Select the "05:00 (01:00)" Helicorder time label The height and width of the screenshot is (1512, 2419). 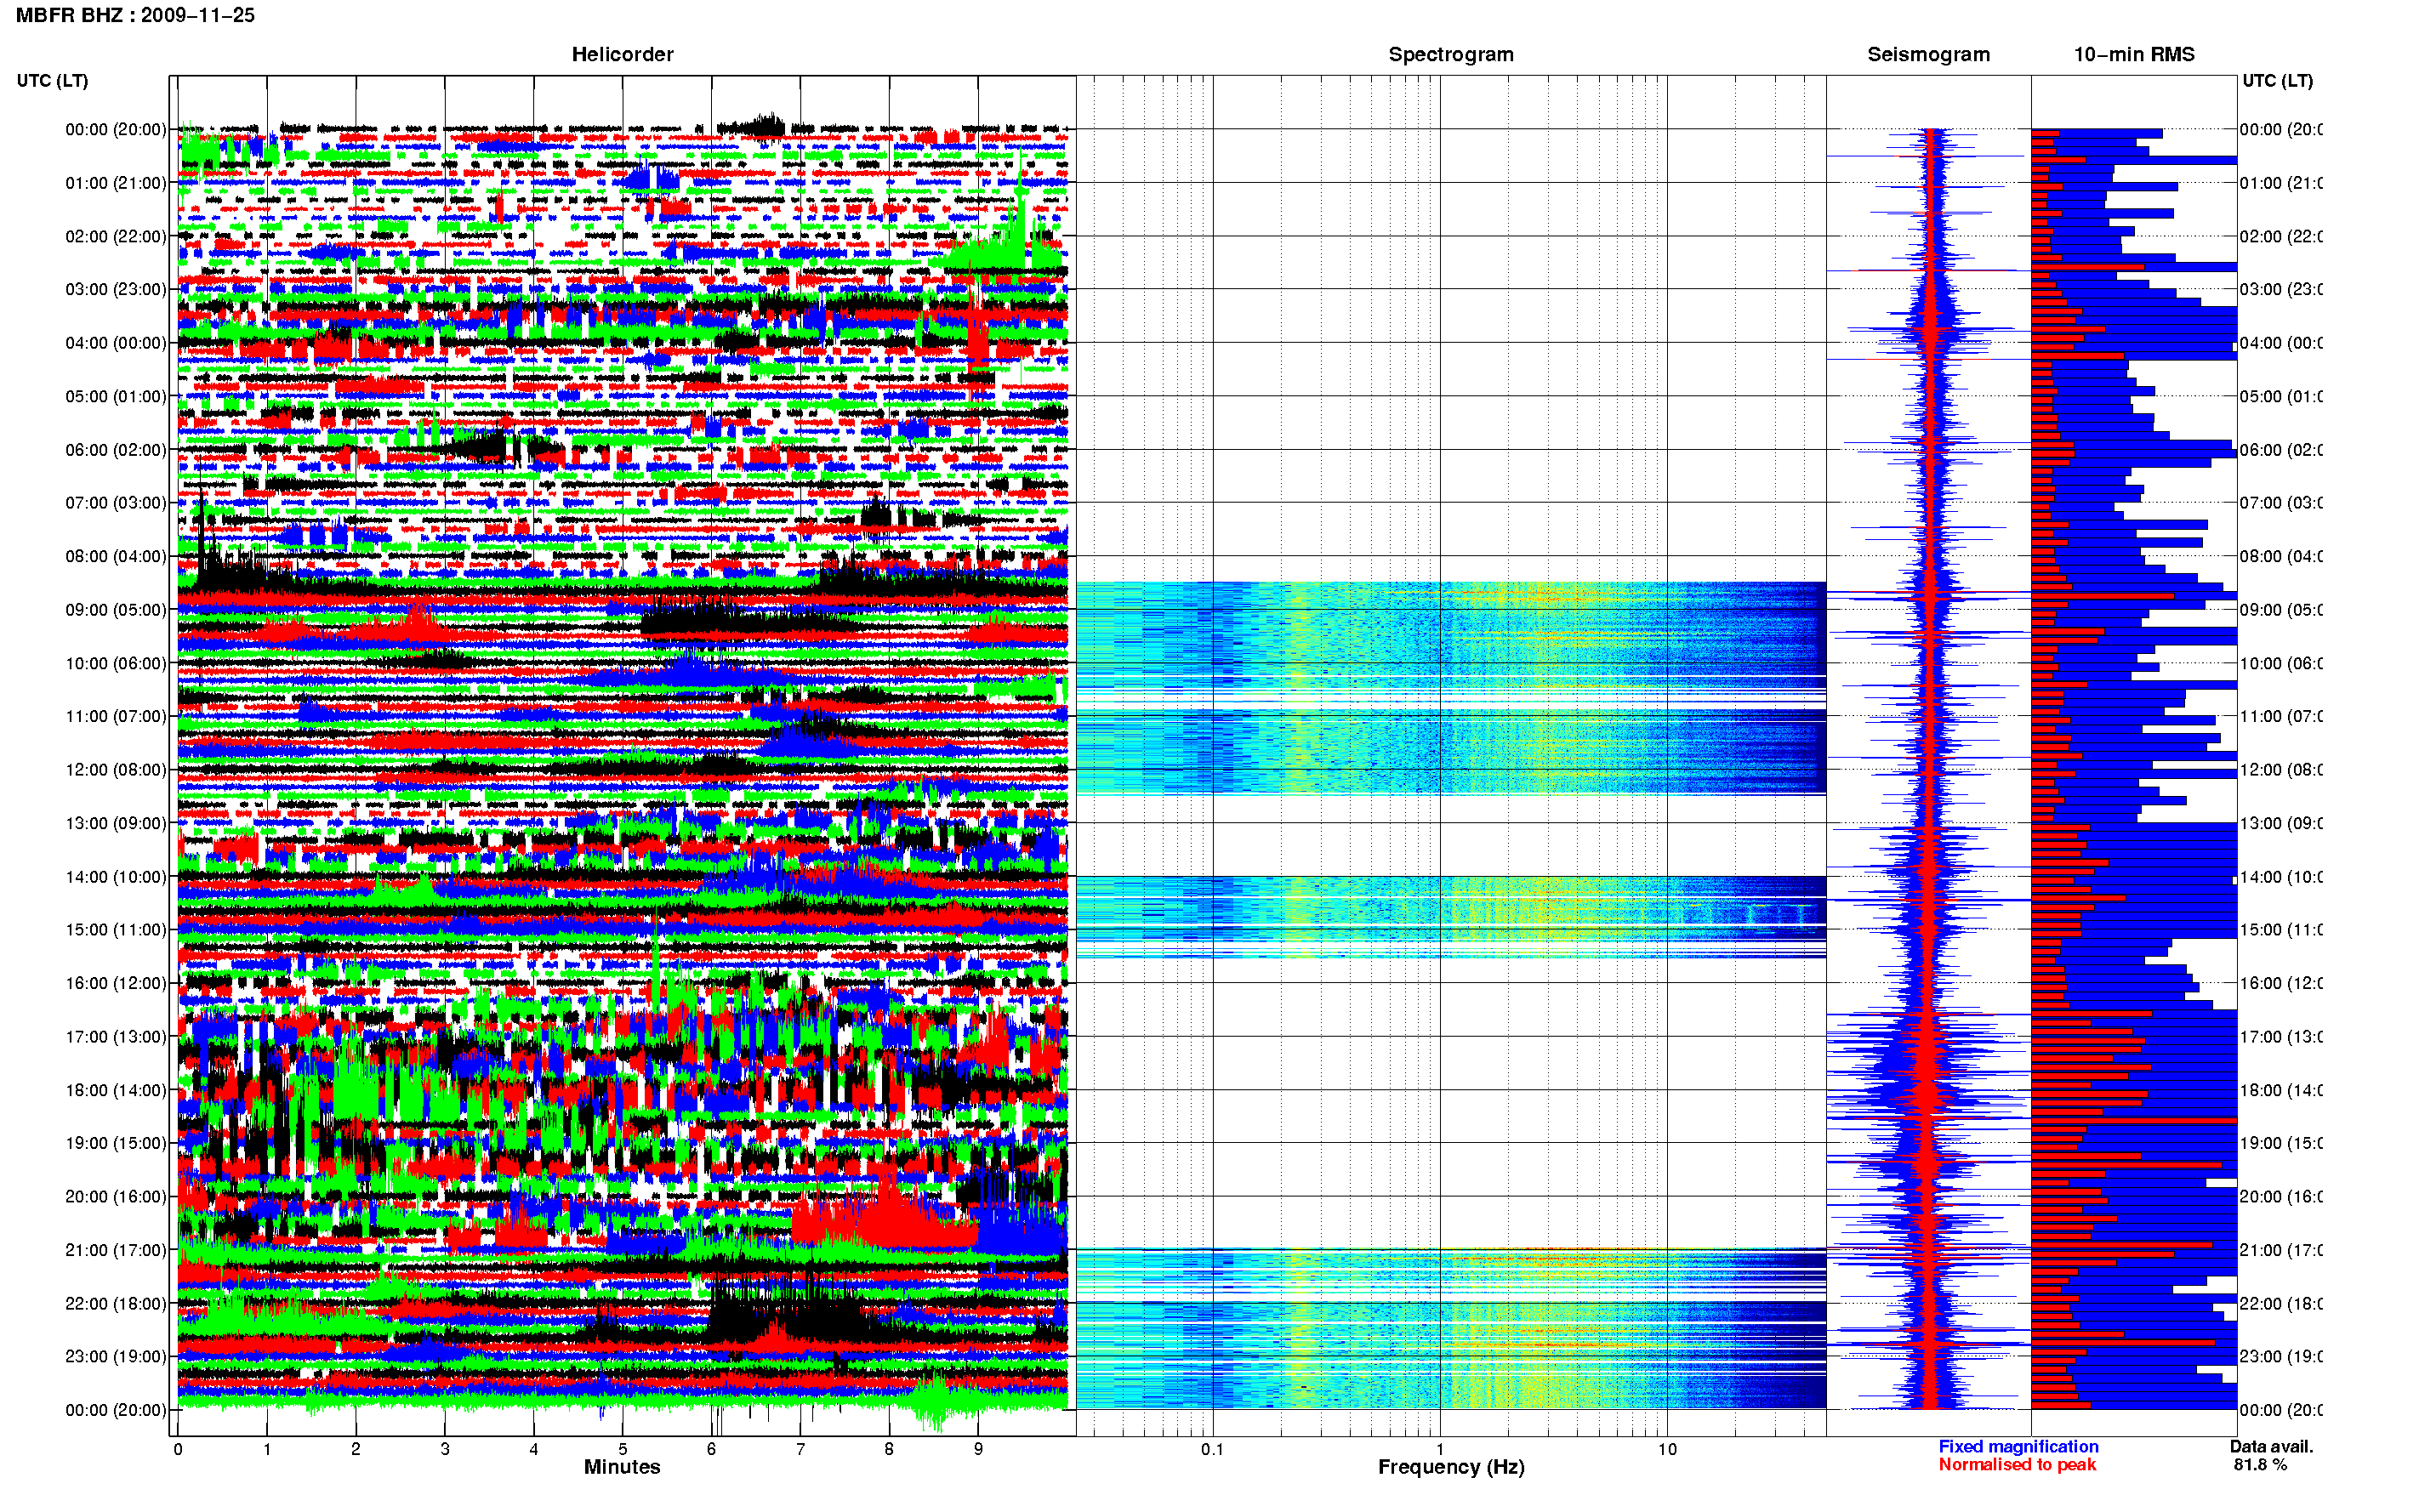tap(116, 396)
